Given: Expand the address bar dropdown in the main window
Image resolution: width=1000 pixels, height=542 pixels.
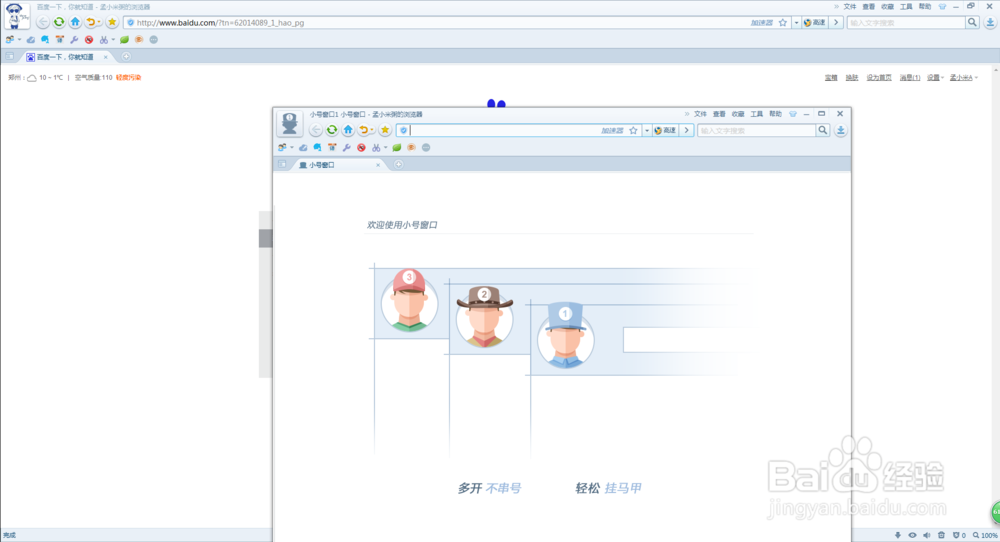Looking at the screenshot, I should 796,22.
